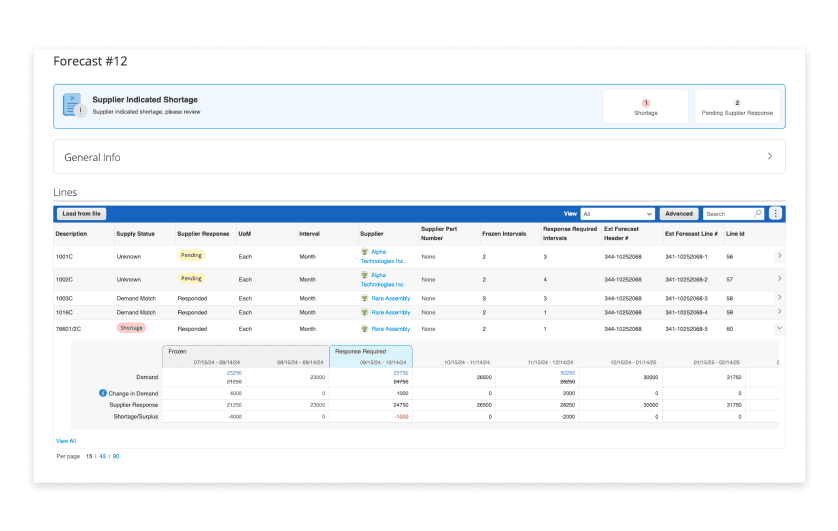Click the search magnifier icon
838x531 pixels.
coord(758,214)
